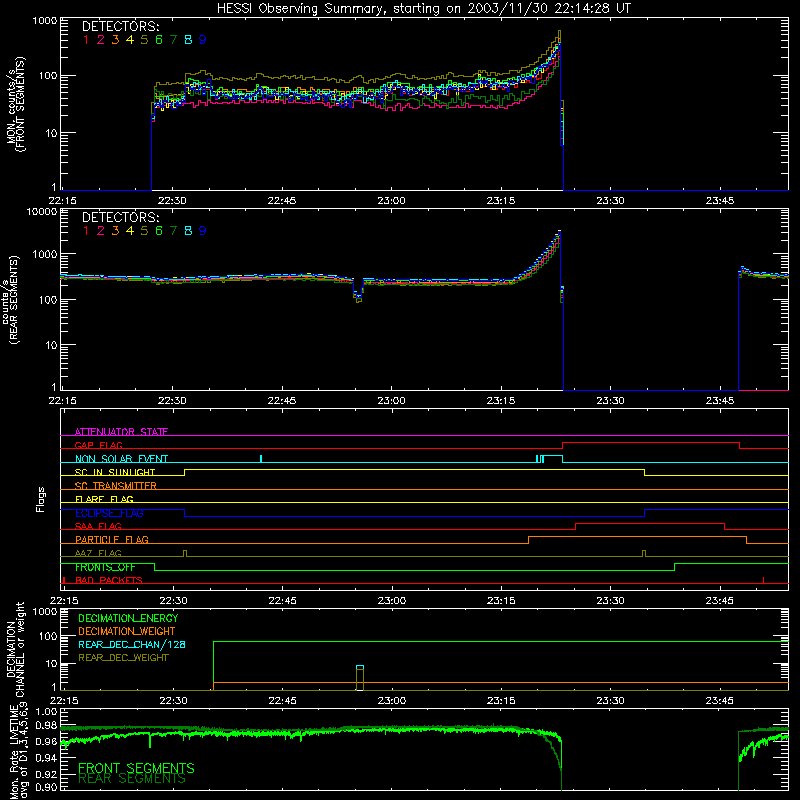Viewport: 800px width, 800px height.
Task: Click the 22:30 tick under Flags panel
Action: [x=173, y=601]
